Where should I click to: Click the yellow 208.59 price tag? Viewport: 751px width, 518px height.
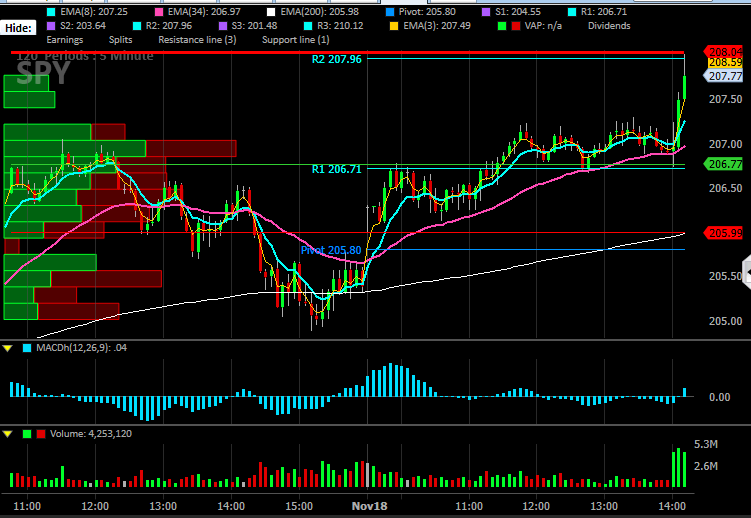tap(725, 63)
